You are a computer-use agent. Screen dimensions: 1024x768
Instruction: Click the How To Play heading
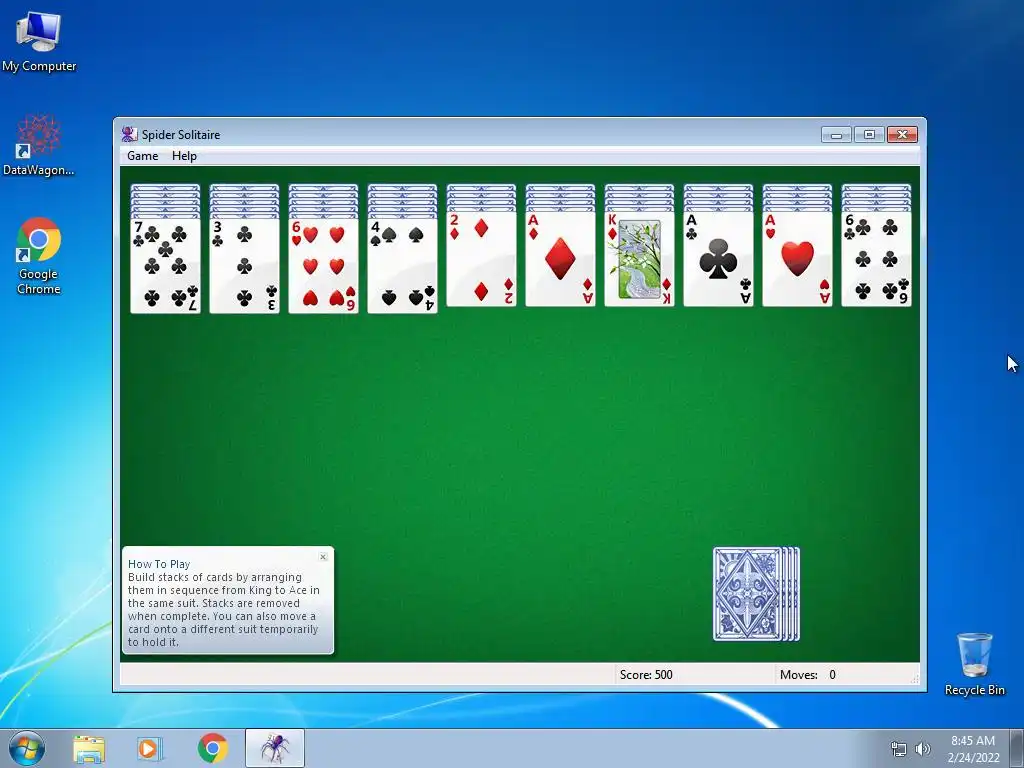pyautogui.click(x=159, y=564)
